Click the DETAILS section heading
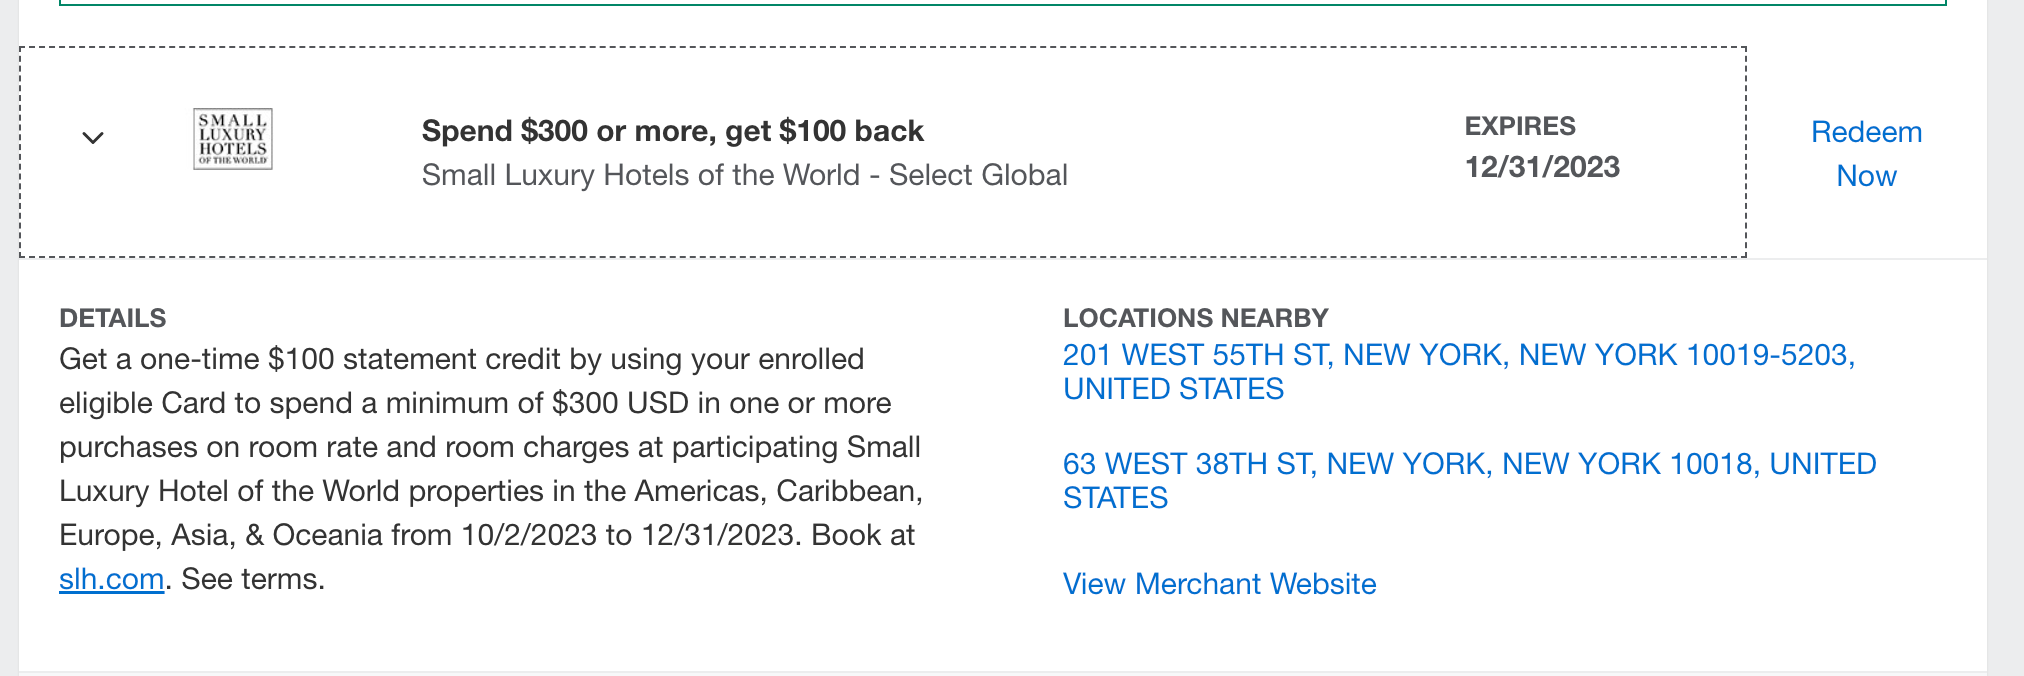Image resolution: width=2024 pixels, height=676 pixels. coord(114,317)
